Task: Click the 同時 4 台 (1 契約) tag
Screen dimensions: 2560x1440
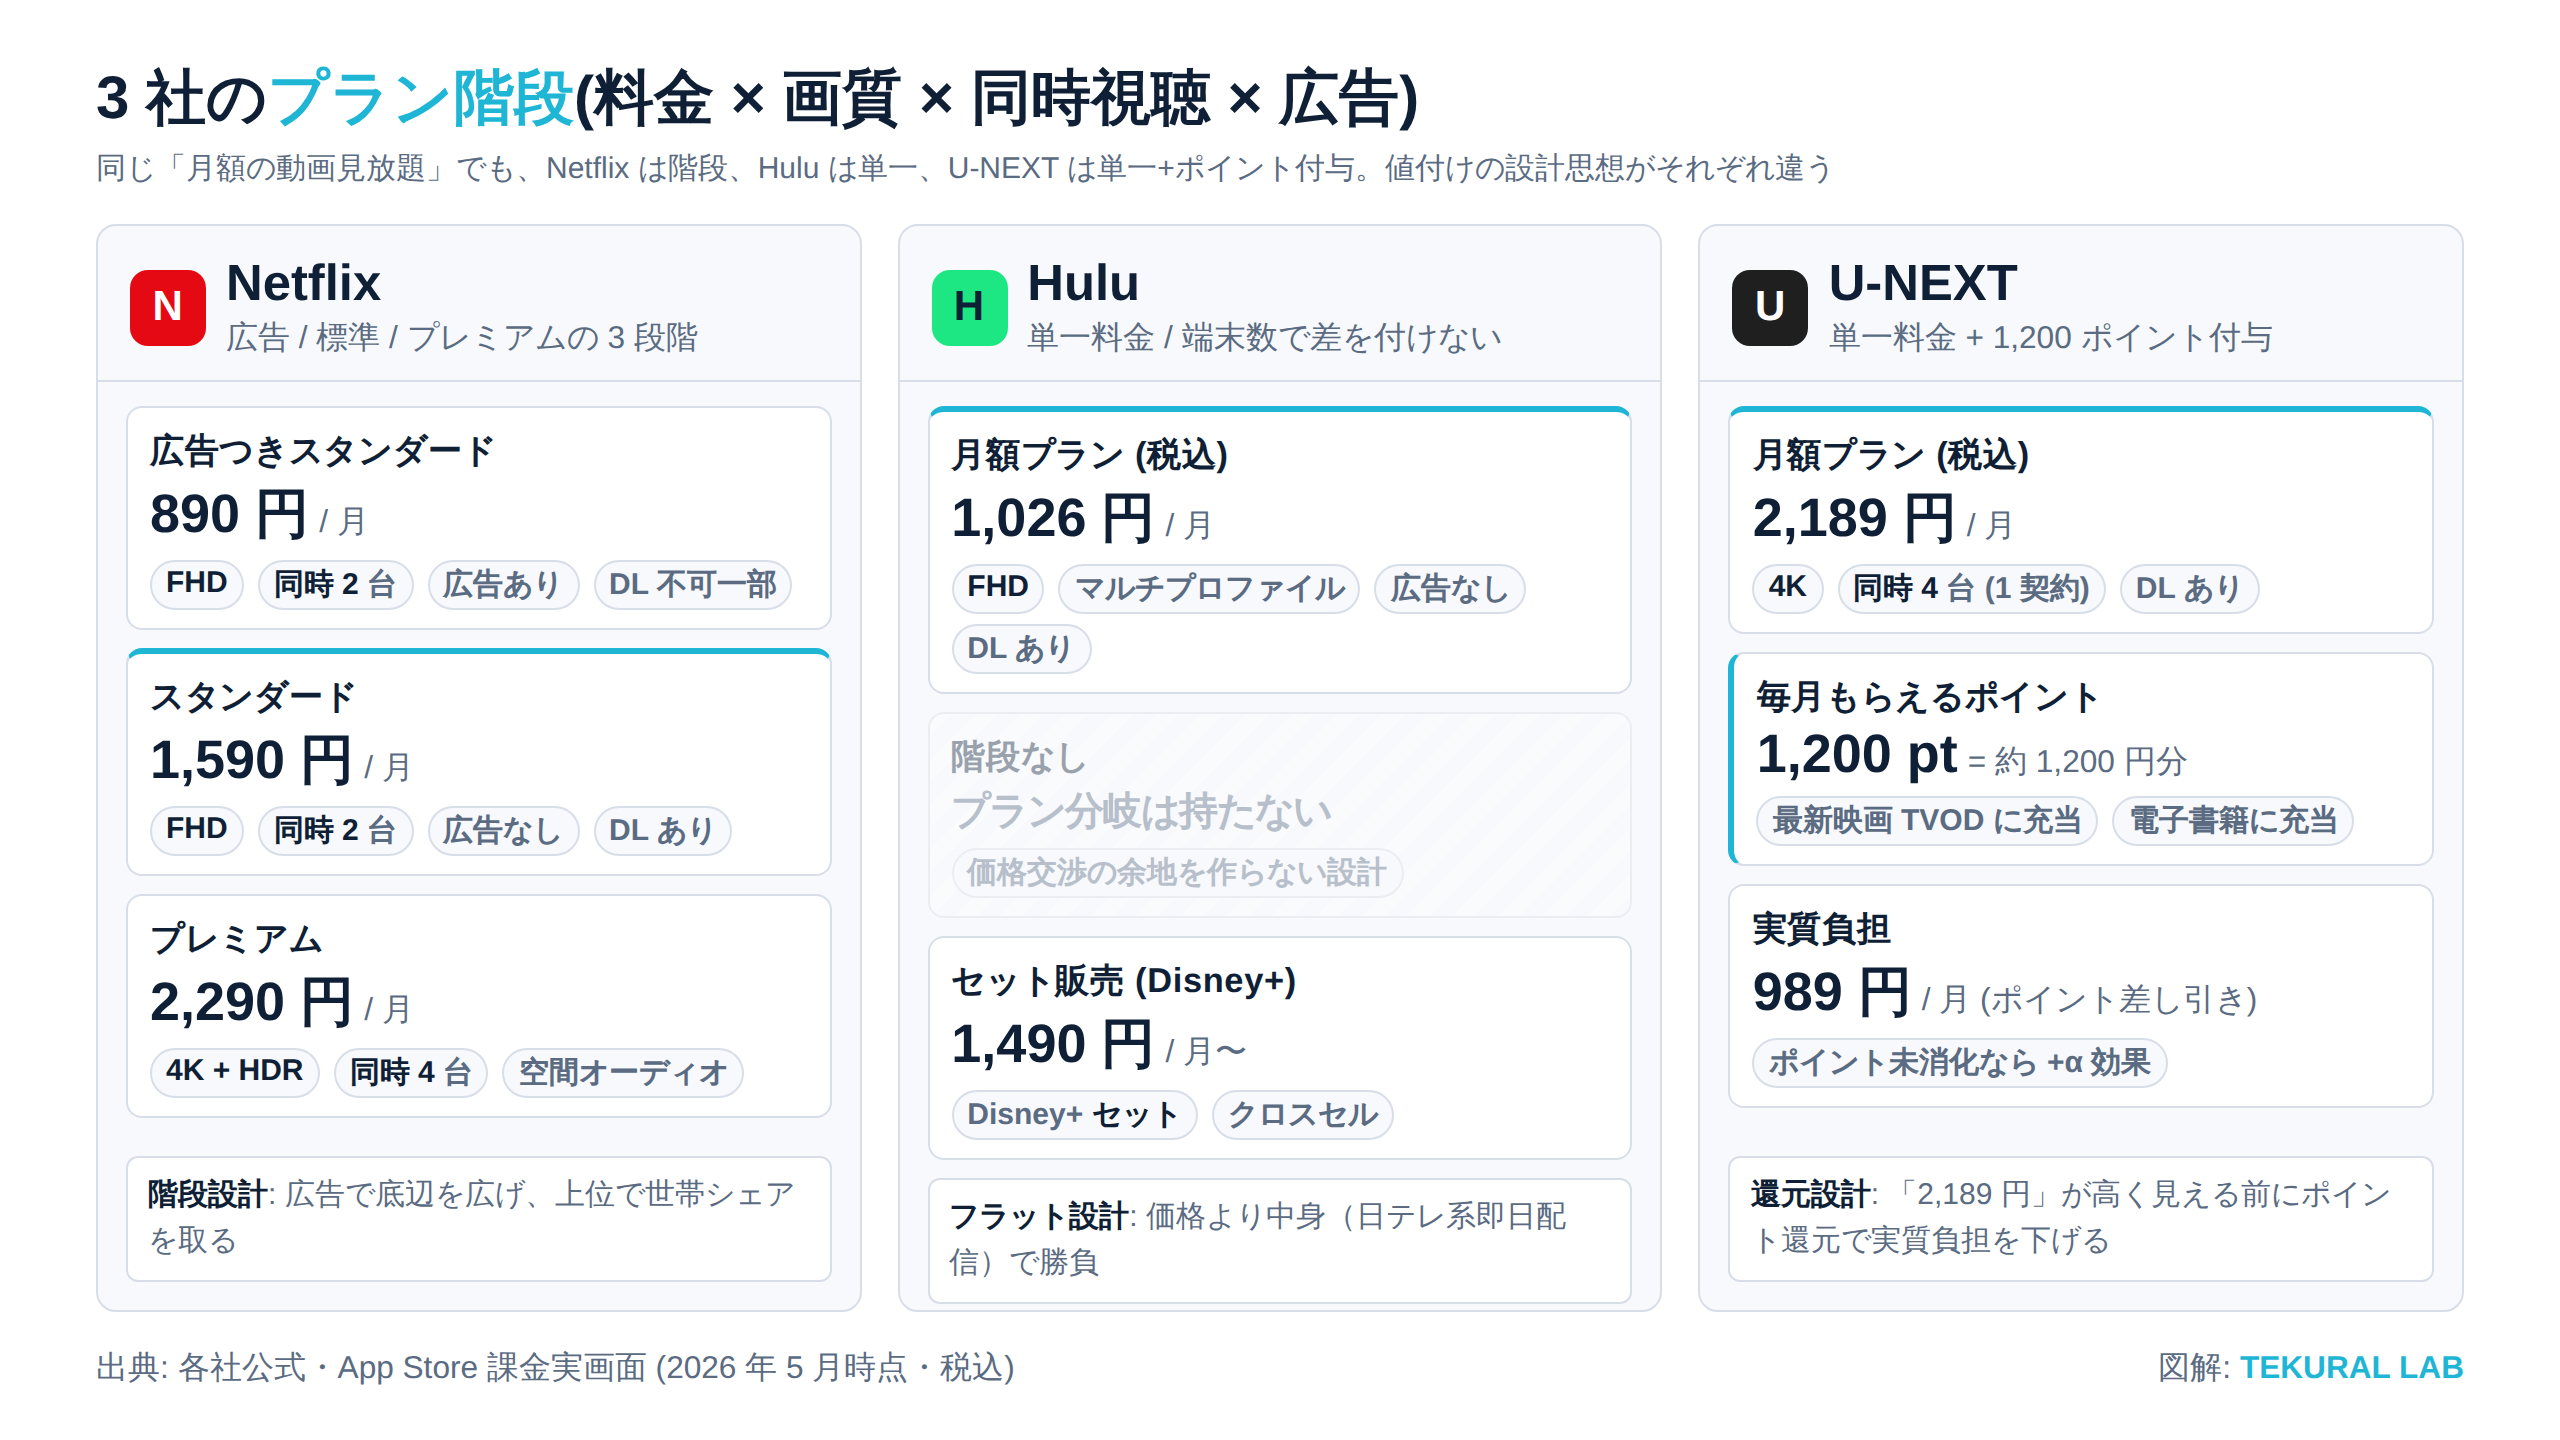Action: [x=1971, y=588]
